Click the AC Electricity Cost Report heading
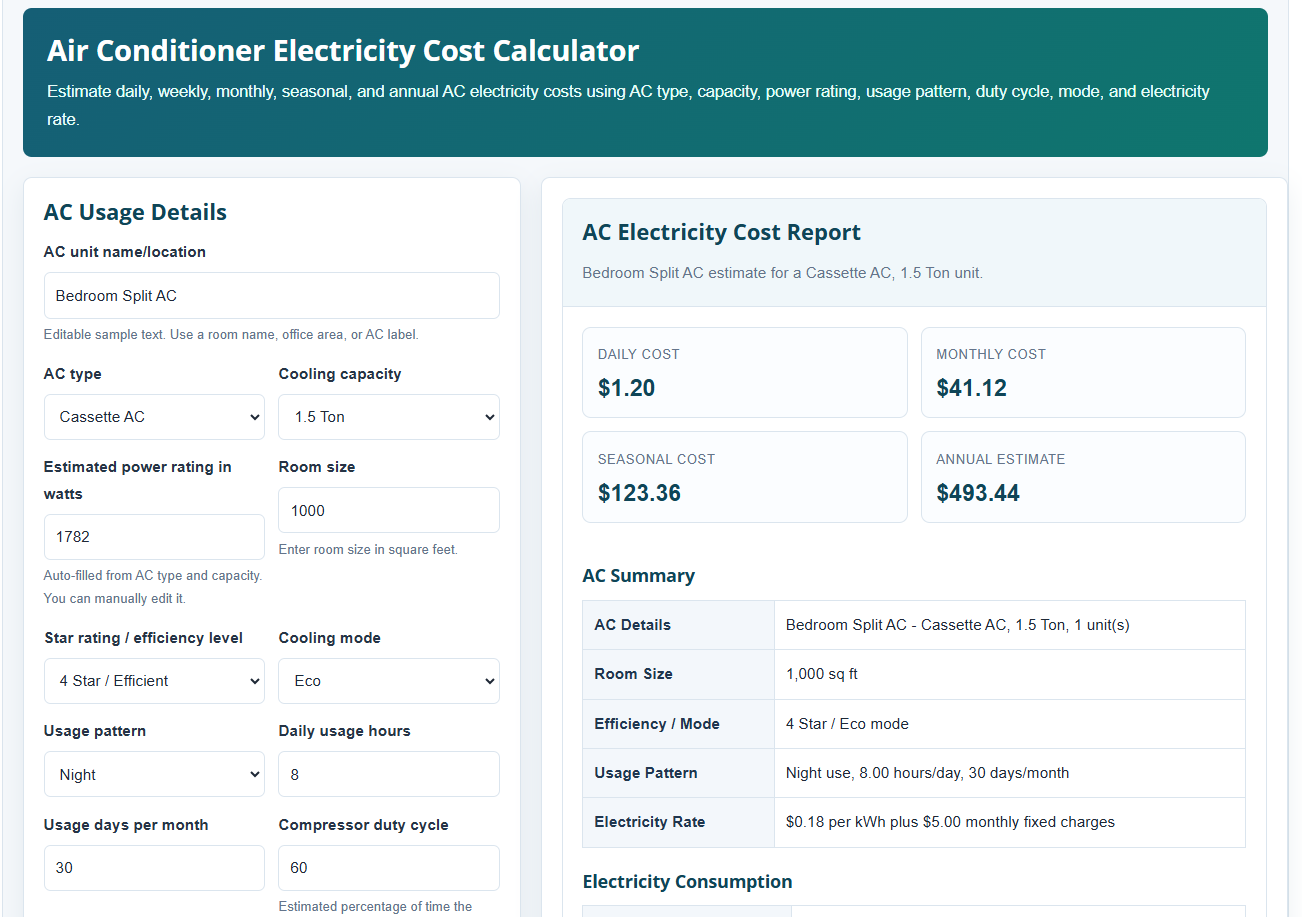Viewport: 1302px width, 917px height. click(x=722, y=233)
